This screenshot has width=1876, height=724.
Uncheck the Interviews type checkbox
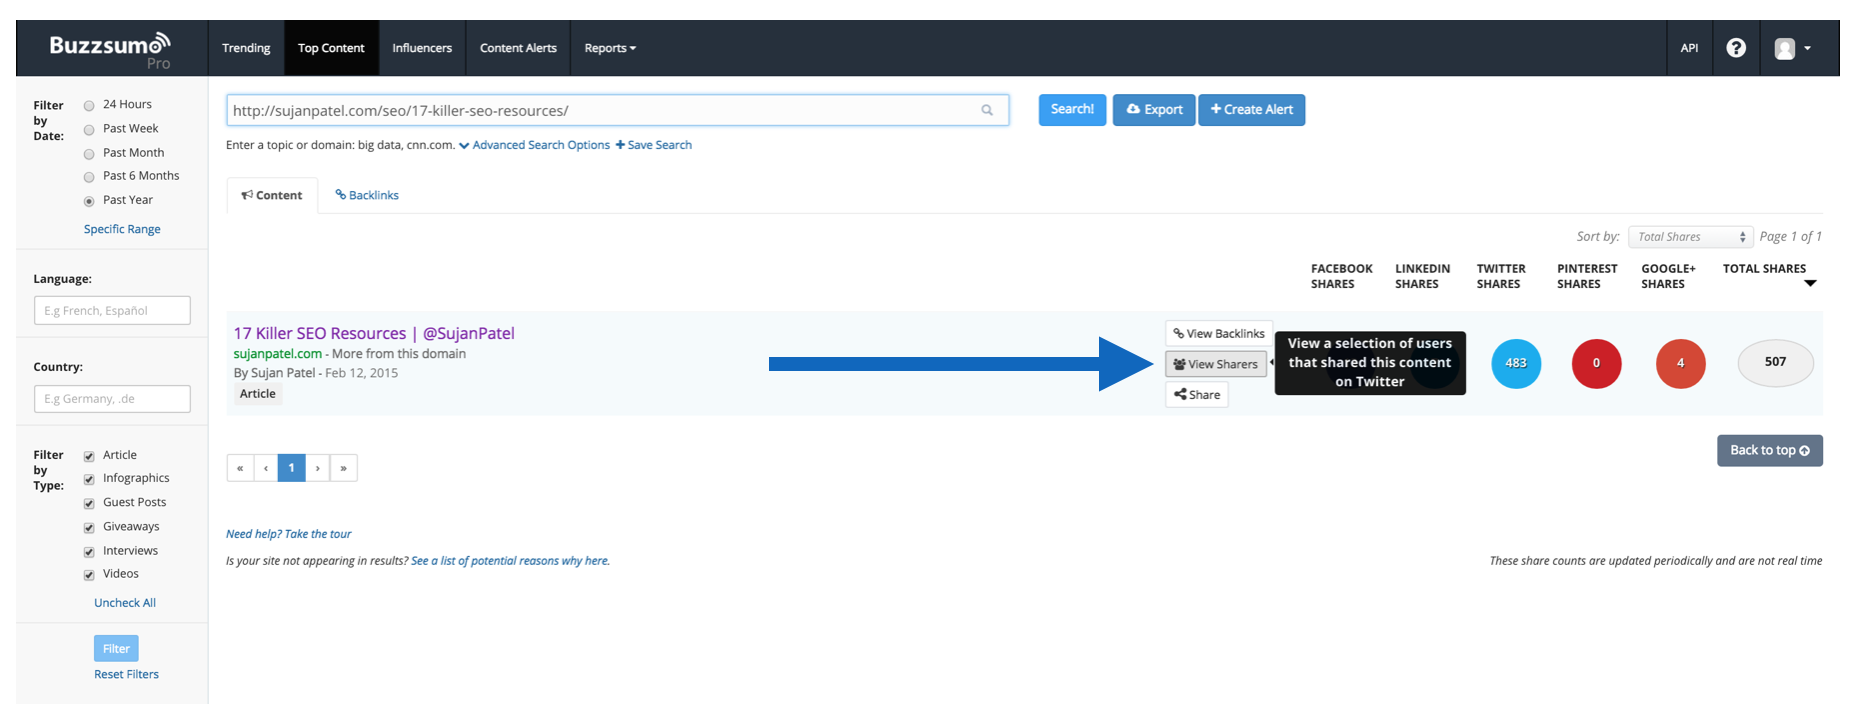(89, 551)
